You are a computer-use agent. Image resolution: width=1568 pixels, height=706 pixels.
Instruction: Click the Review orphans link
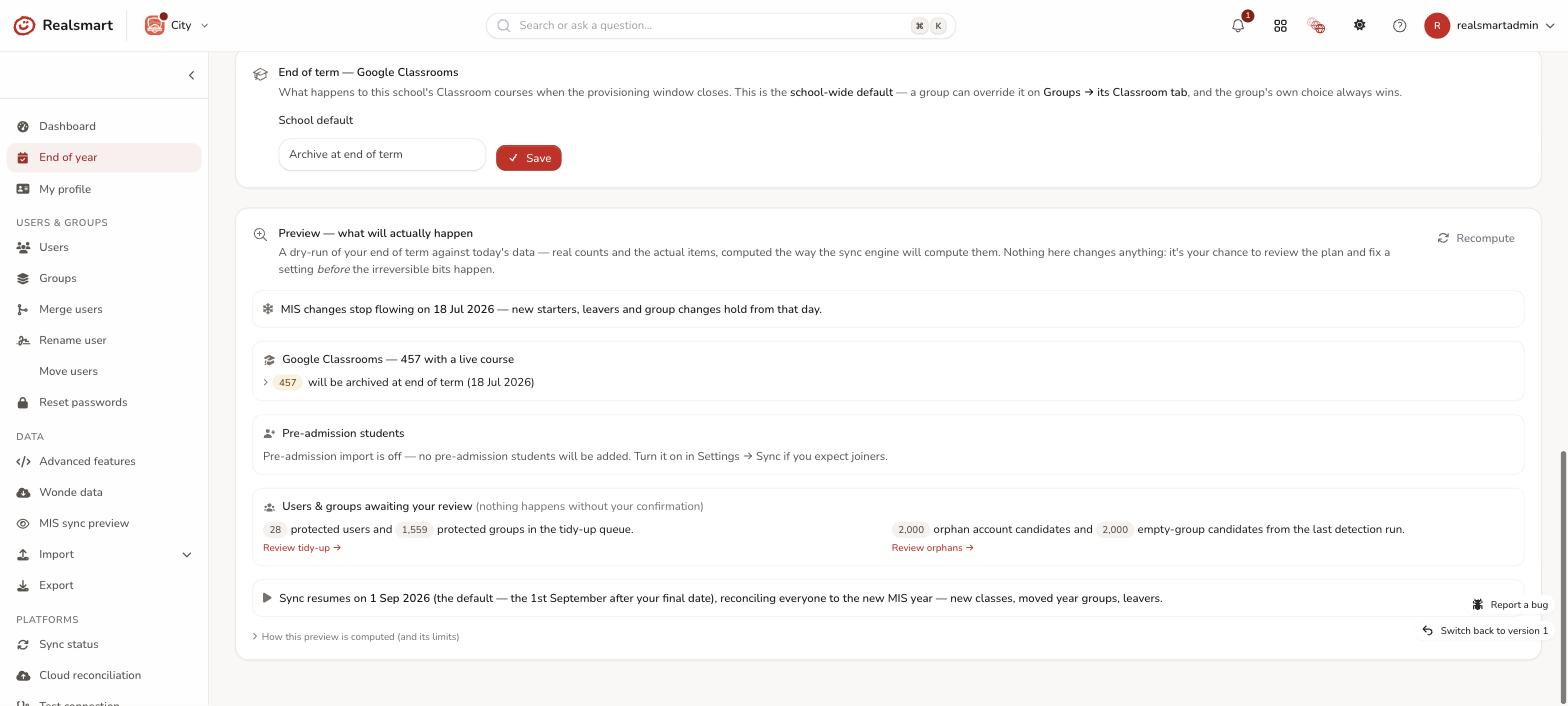(932, 548)
